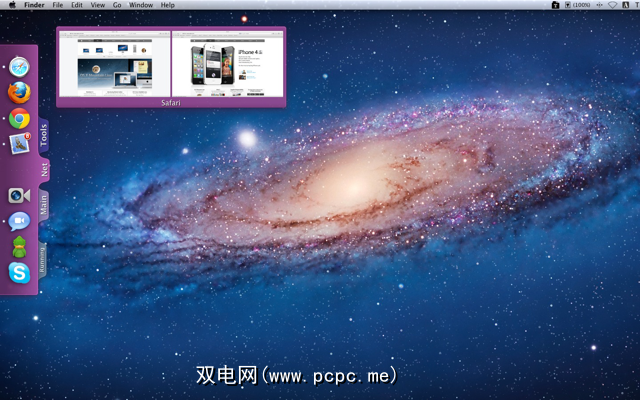
Task: Open Firefox from the dock panel
Action: pyautogui.click(x=19, y=93)
